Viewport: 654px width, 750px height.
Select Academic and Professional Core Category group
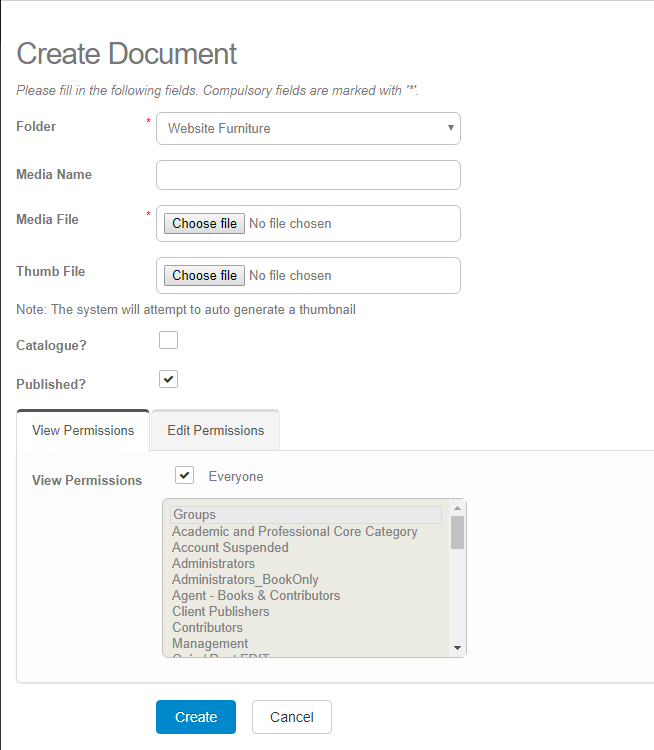[294, 531]
